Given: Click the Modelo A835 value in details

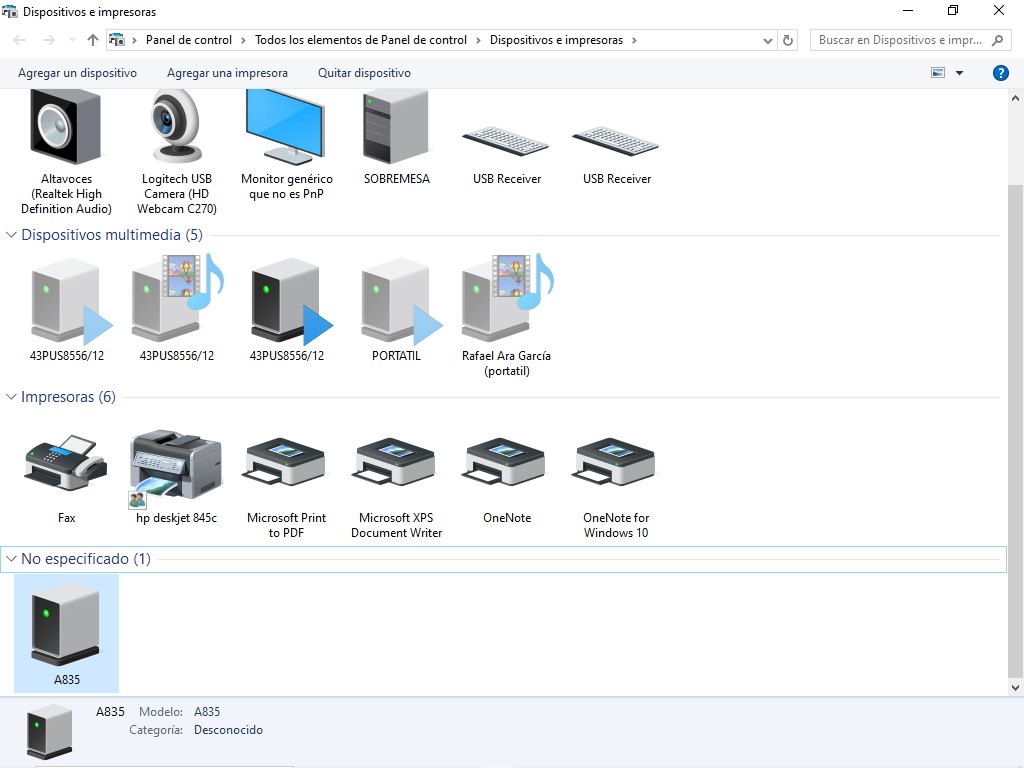Looking at the screenshot, I should tap(206, 712).
